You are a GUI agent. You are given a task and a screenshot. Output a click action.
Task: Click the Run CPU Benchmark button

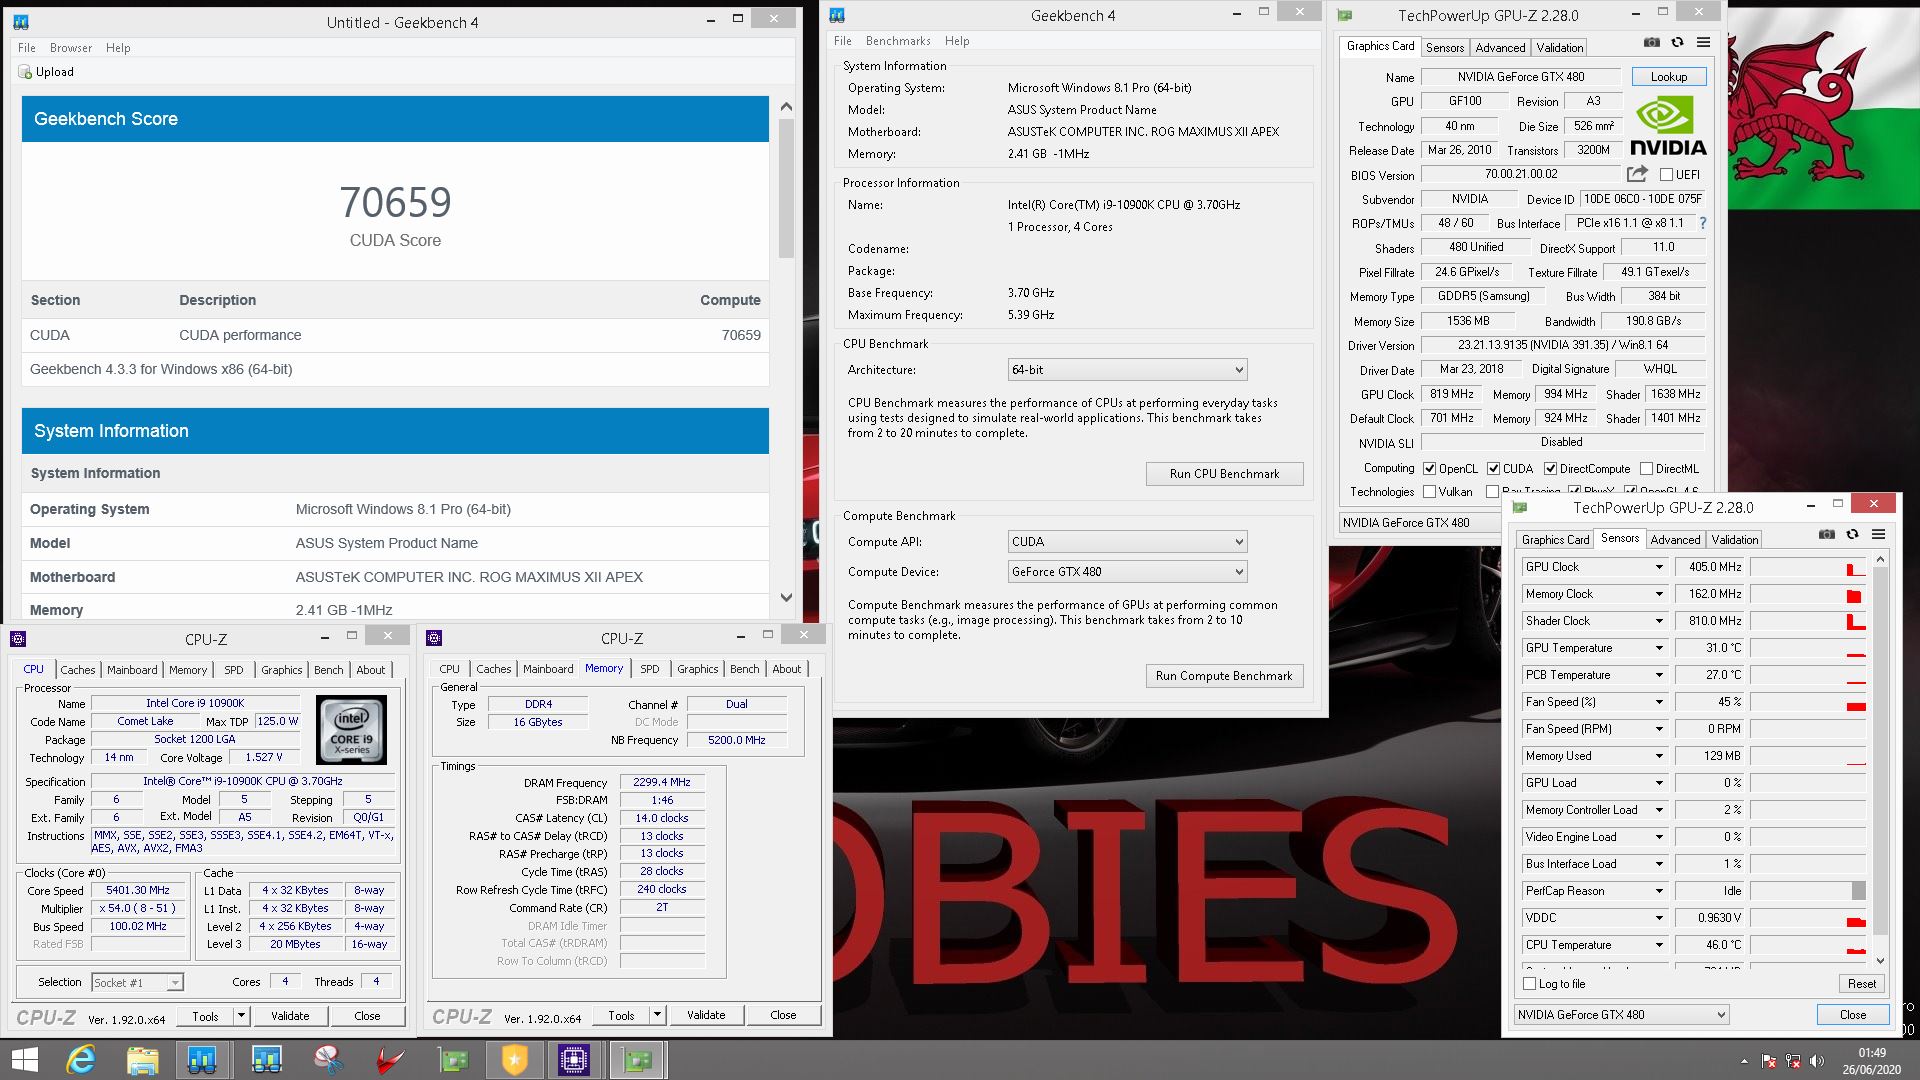point(1224,474)
